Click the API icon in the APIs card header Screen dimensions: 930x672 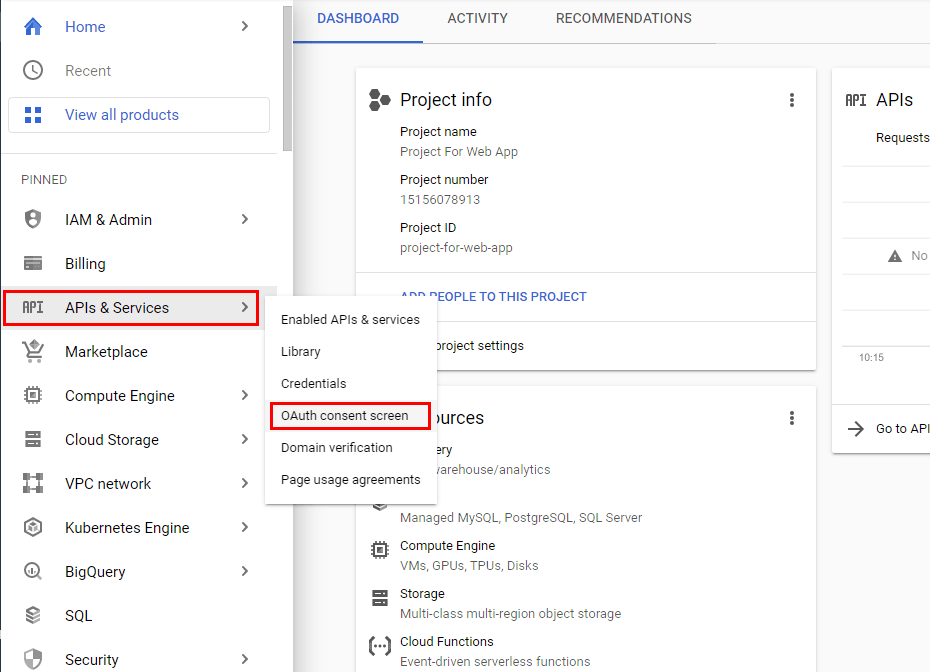[x=856, y=100]
